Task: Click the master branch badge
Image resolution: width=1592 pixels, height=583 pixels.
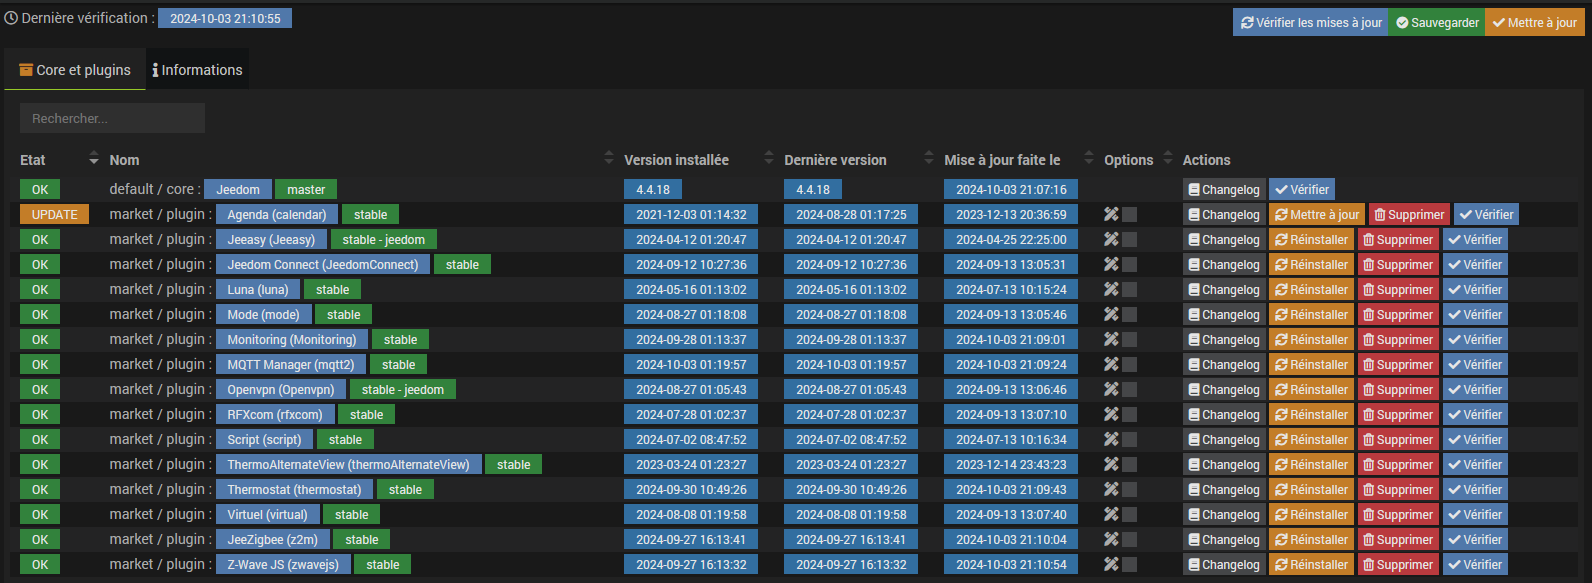Action: point(306,189)
